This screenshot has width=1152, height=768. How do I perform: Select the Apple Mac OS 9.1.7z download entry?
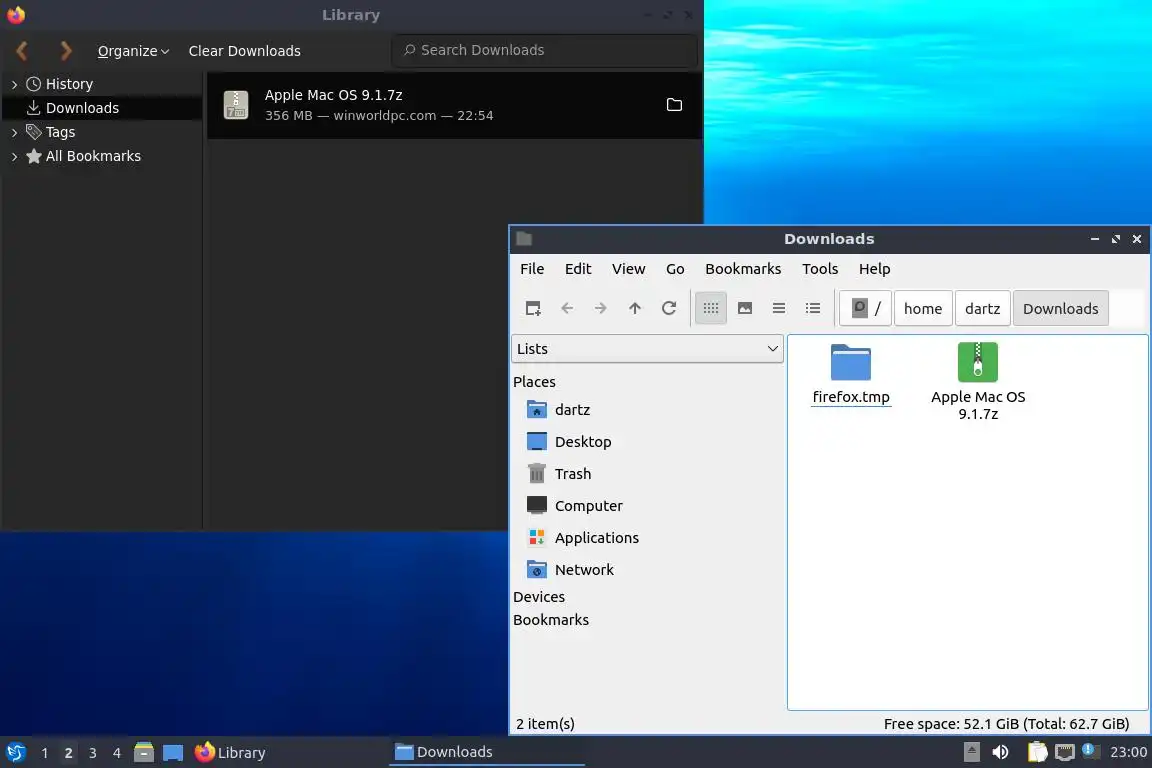click(455, 105)
